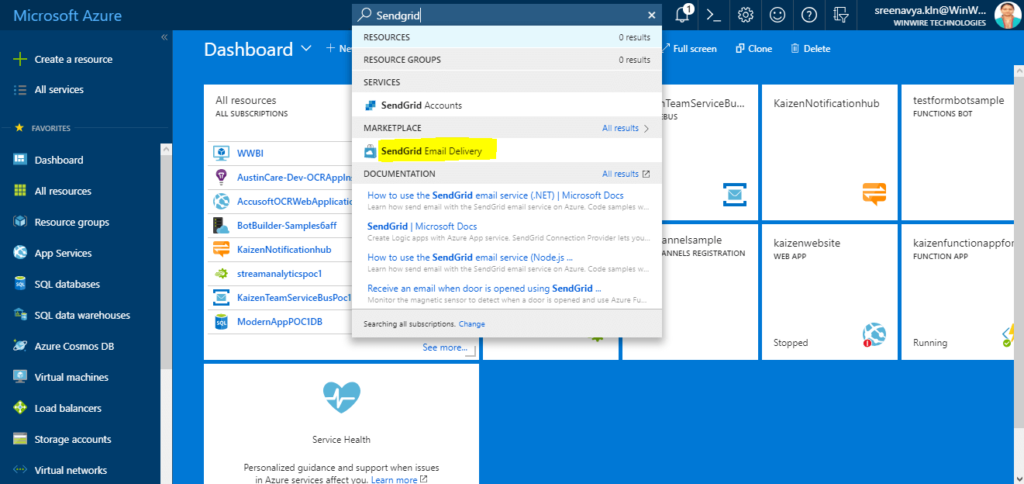This screenshot has height=484, width=1024.
Task: Click SQL data warehouses icon
Action: pyautogui.click(x=20, y=315)
